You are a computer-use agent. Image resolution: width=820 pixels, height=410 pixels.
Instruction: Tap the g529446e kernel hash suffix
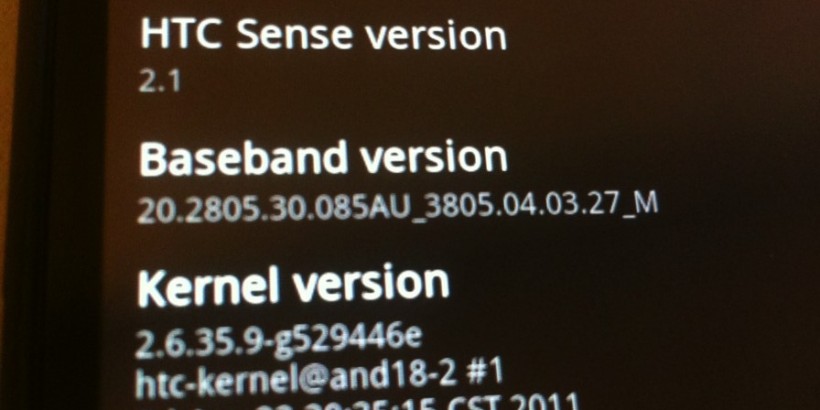tap(348, 340)
